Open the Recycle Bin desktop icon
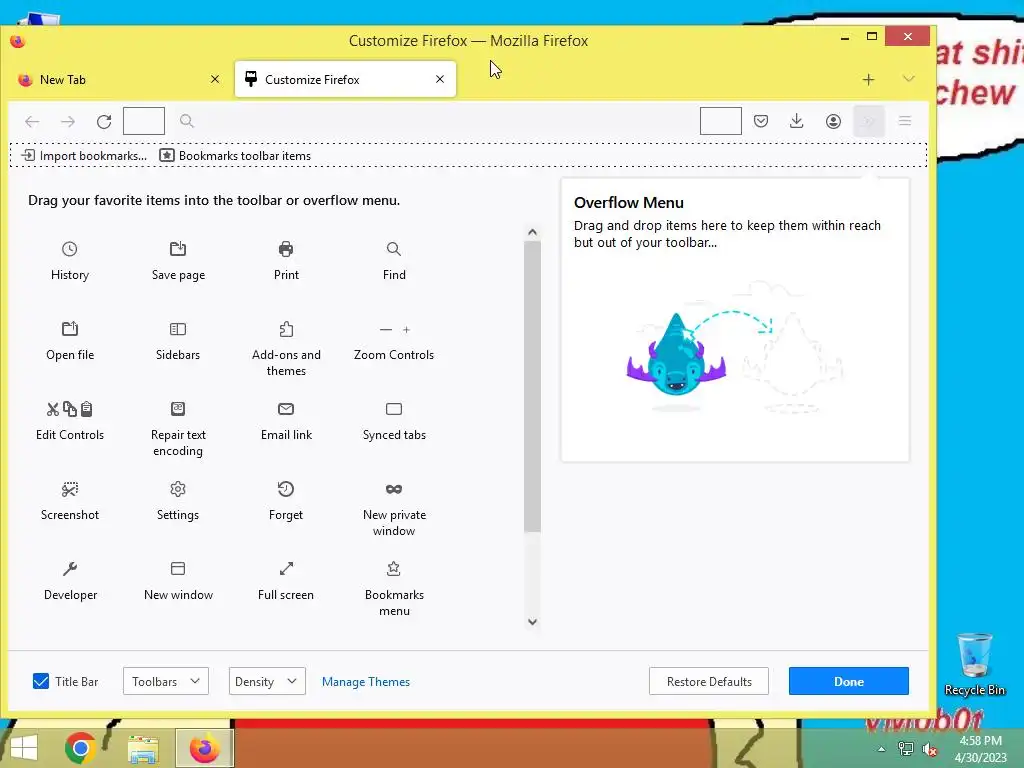Screen dimensions: 1024x768 [x=974, y=664]
